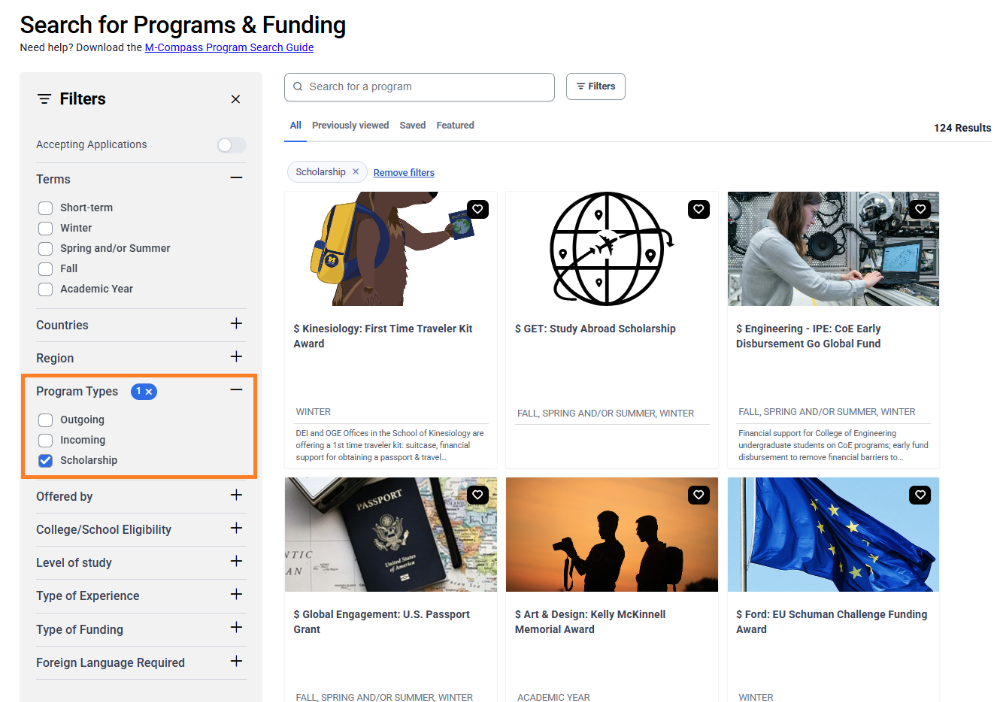1000x702 pixels.
Task: Open the M-Compass Program Search Guide link
Action: (229, 47)
